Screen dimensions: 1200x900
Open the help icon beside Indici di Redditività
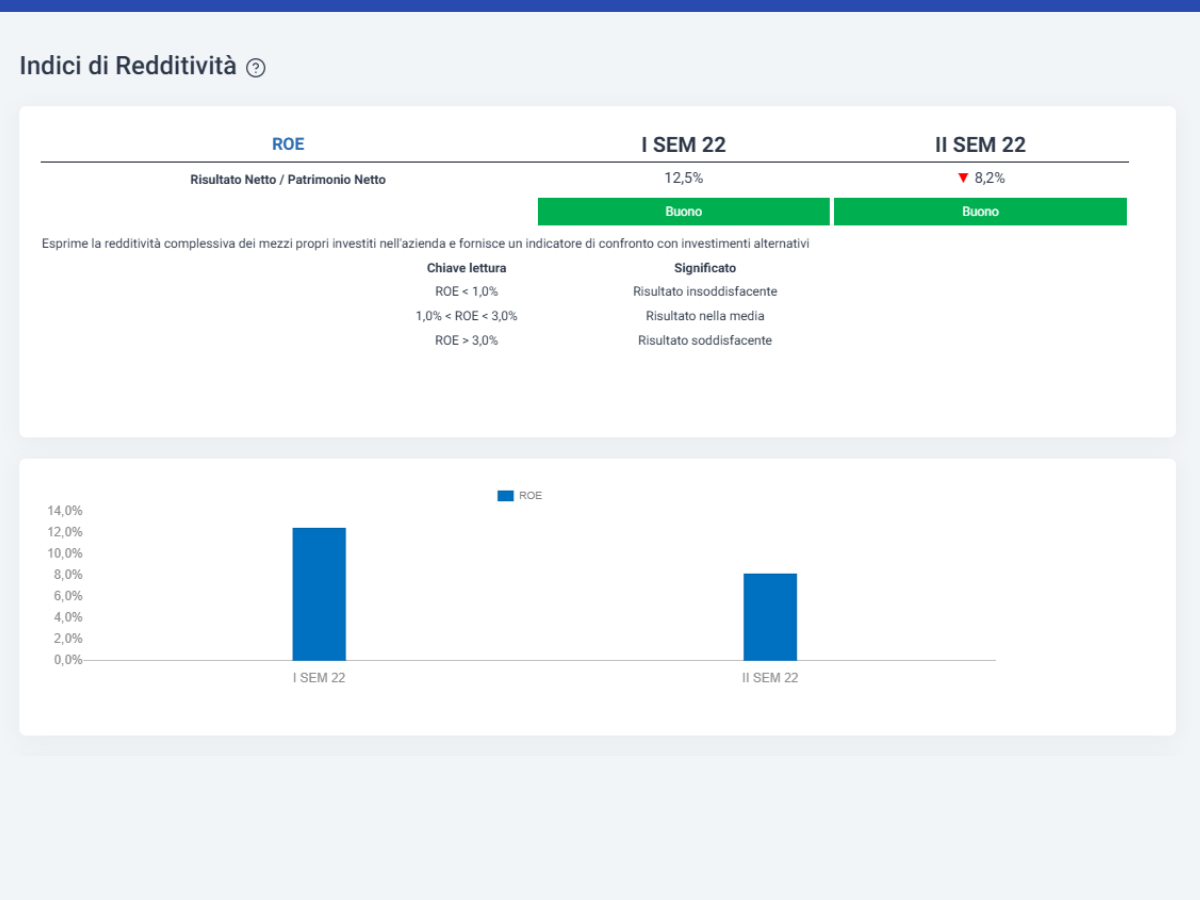click(256, 68)
